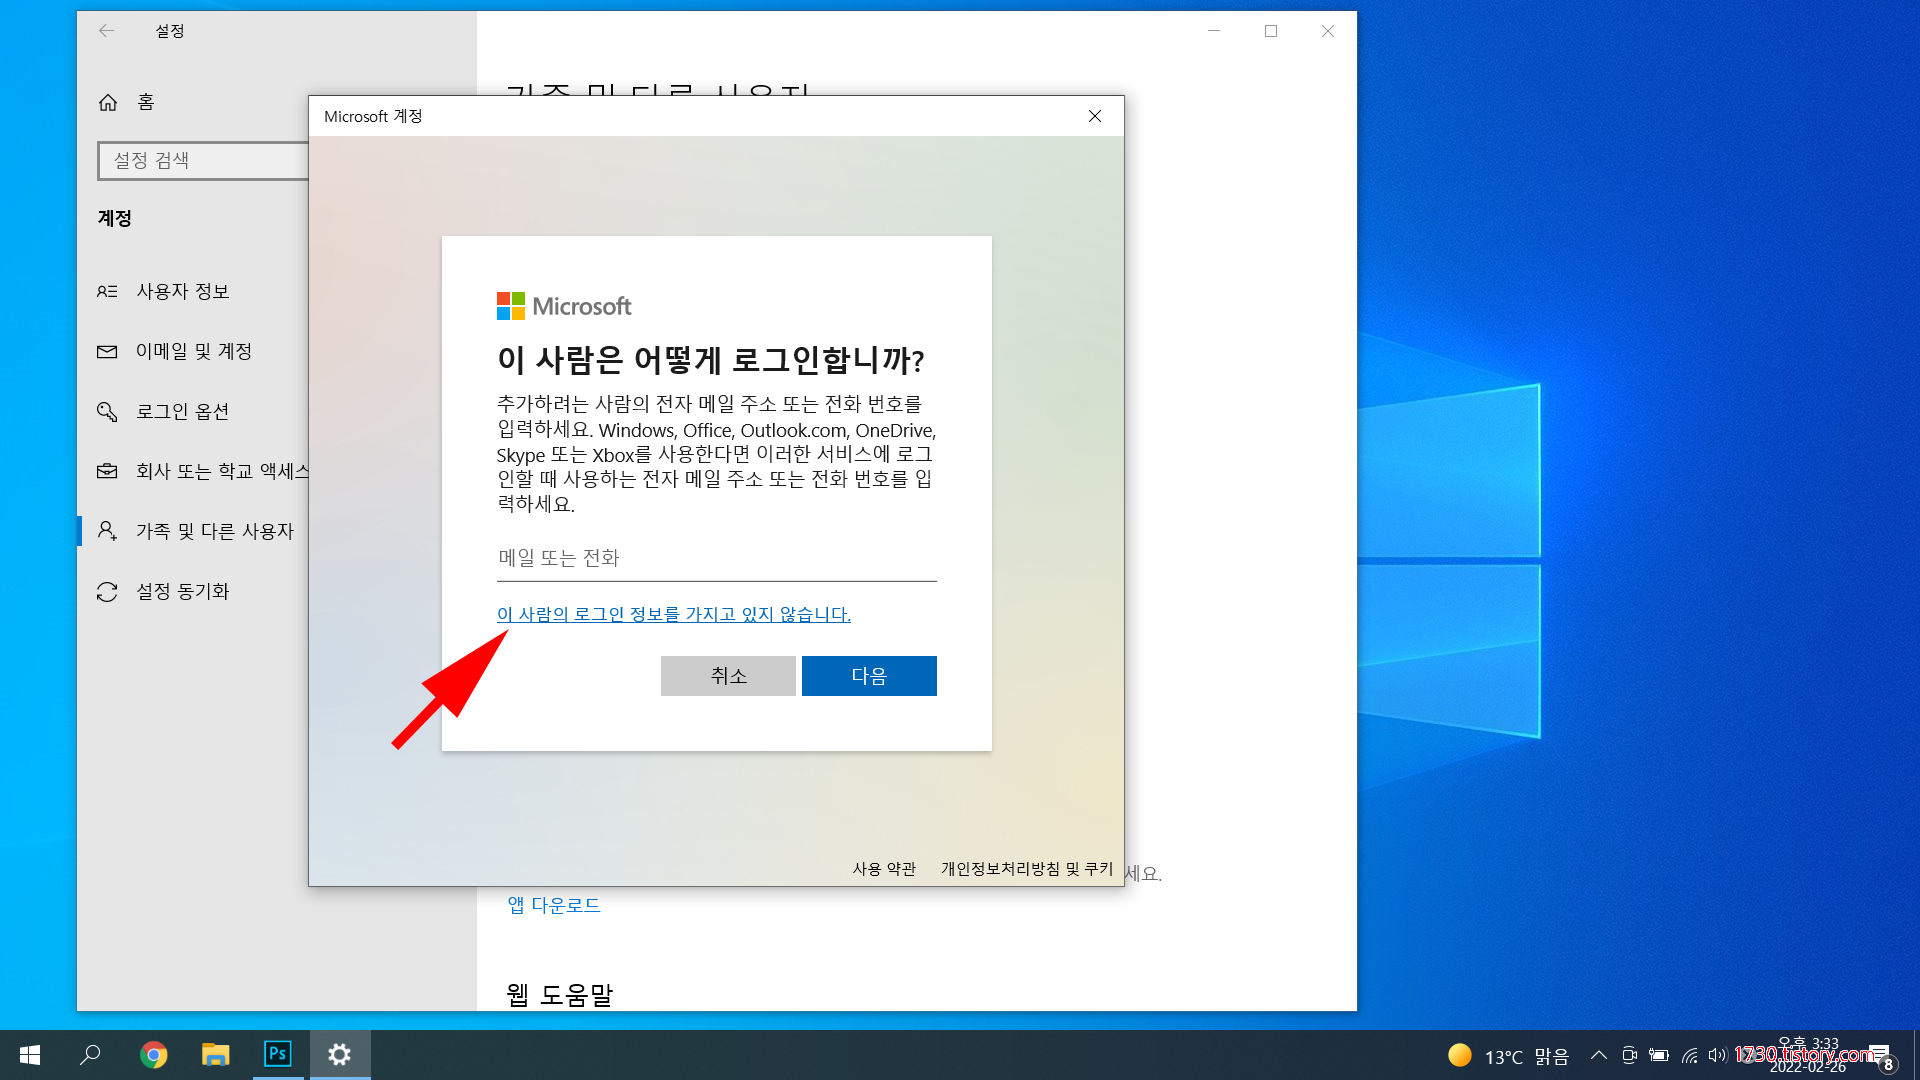Close the Microsoft 계정 dialog
Viewport: 1920px width, 1080px height.
[x=1095, y=116]
